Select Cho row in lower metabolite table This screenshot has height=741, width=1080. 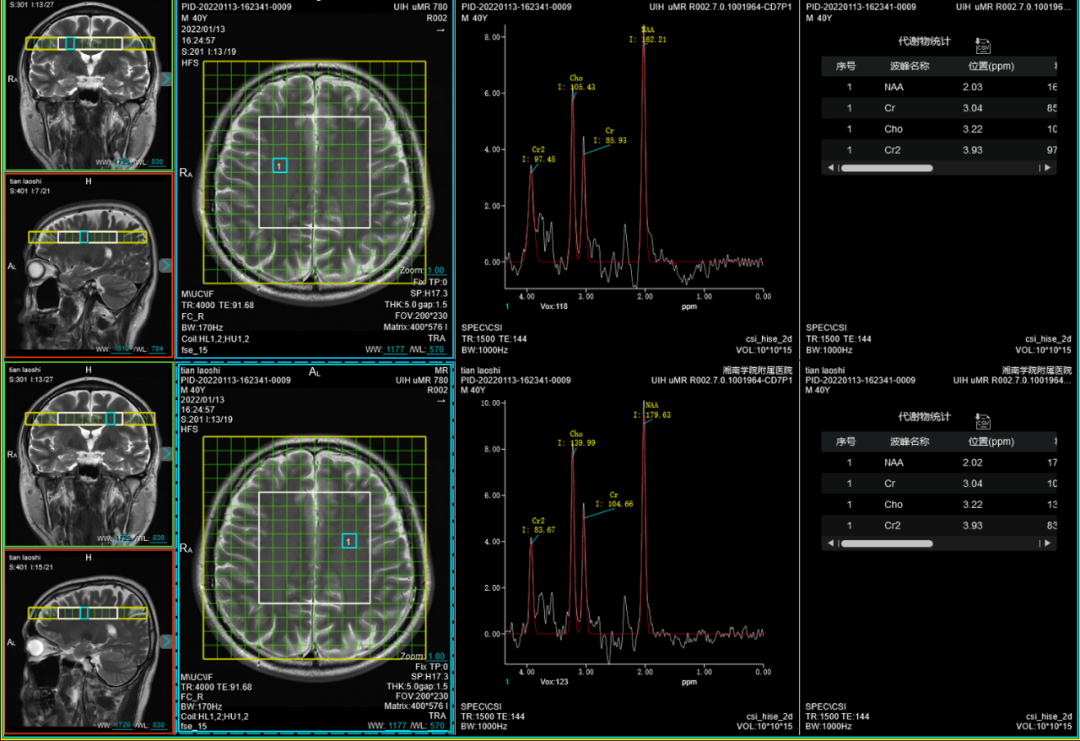939,505
